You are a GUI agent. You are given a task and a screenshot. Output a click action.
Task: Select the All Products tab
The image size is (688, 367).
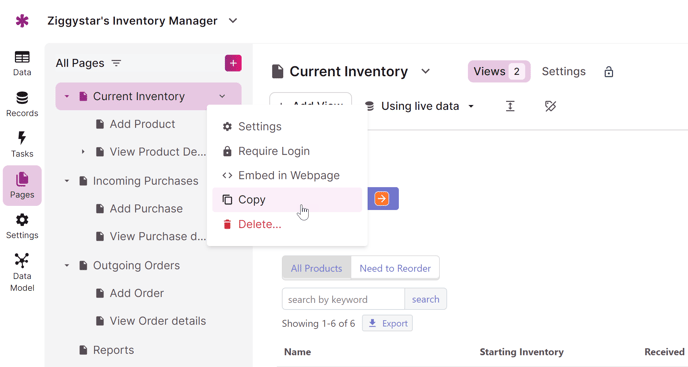click(316, 268)
